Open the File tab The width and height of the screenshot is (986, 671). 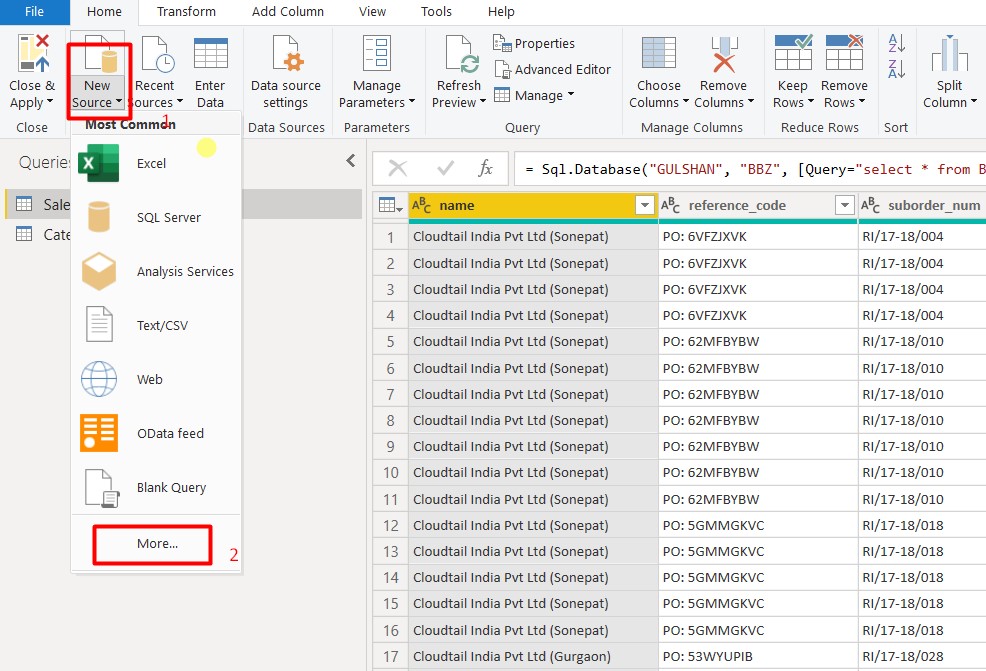pos(35,12)
